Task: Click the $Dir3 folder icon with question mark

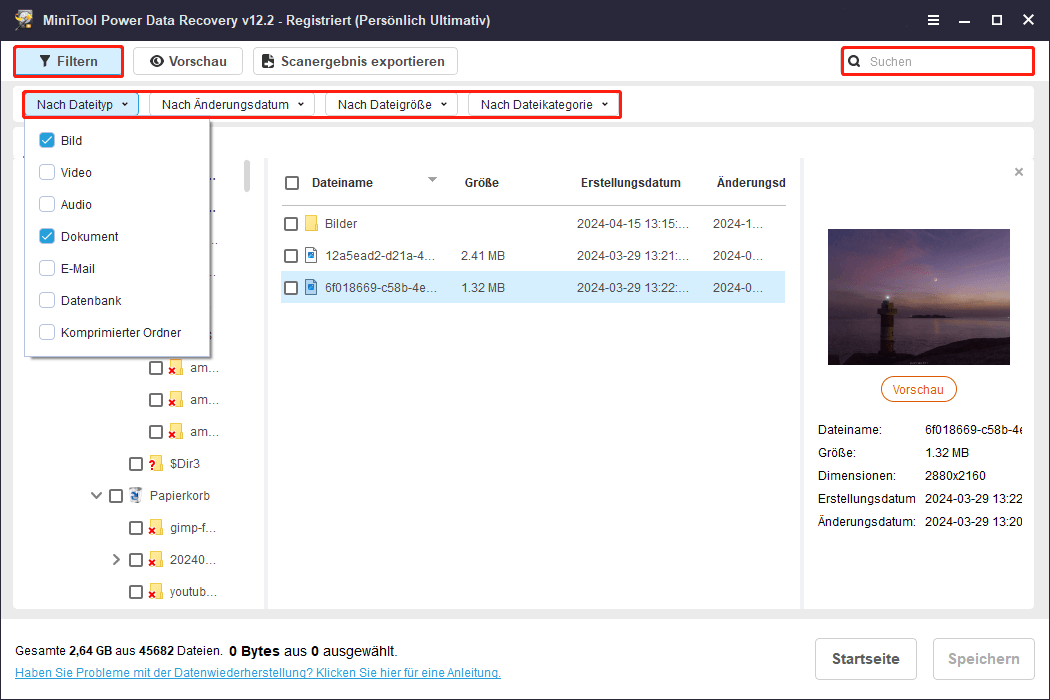Action: pyautogui.click(x=155, y=464)
